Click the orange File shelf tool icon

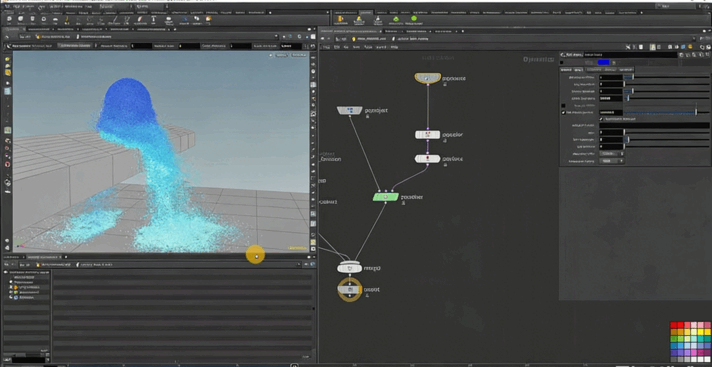pyautogui.click(x=208, y=19)
